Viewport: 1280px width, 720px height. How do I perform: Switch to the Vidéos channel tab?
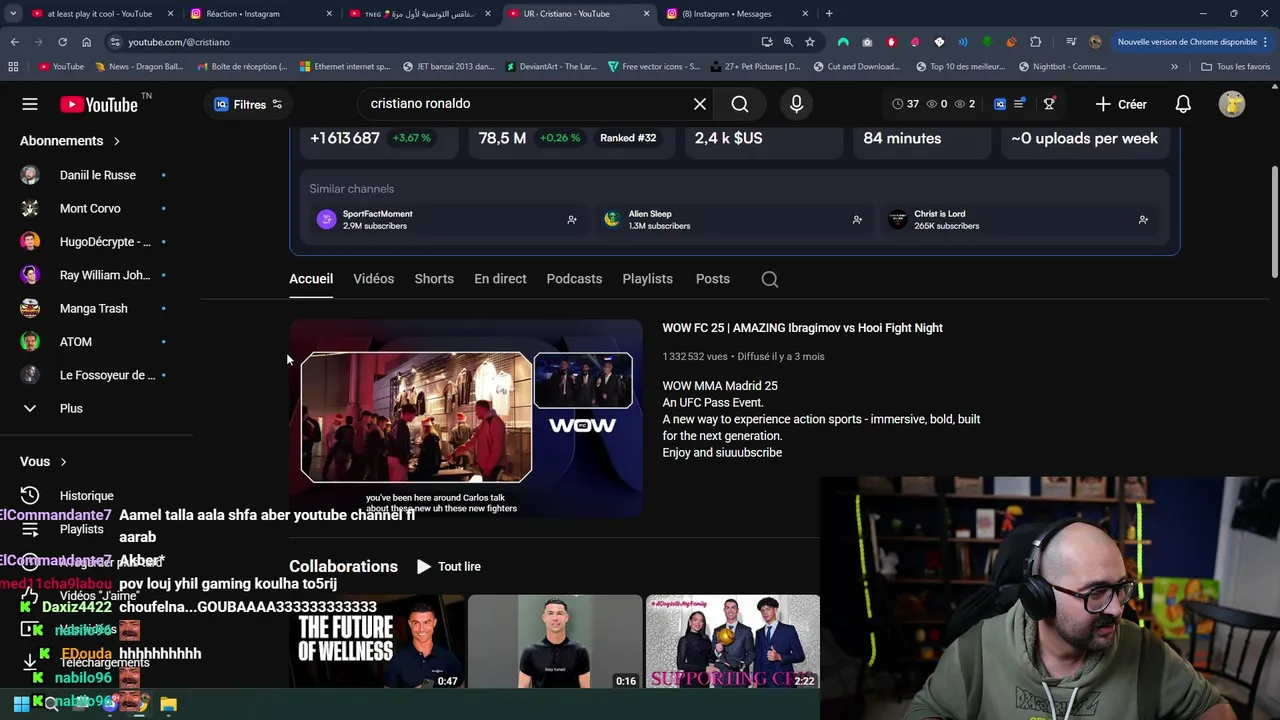click(x=373, y=279)
